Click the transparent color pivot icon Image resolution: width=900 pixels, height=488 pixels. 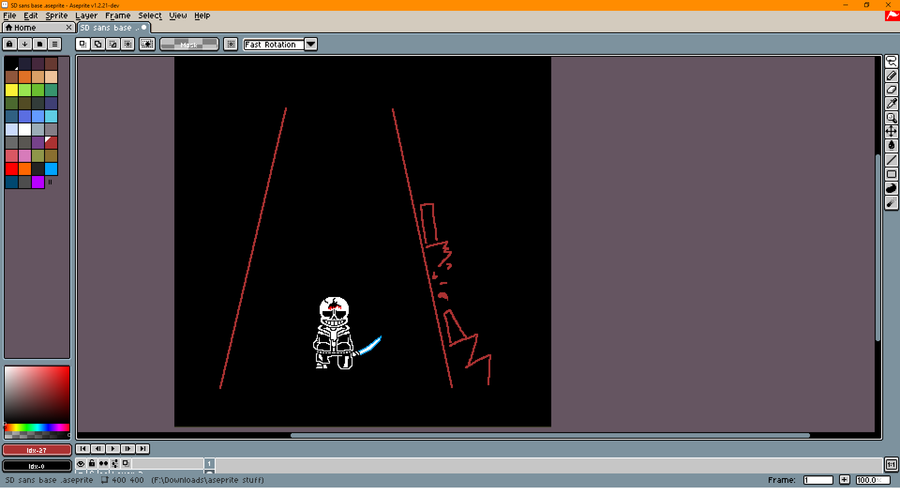(147, 44)
